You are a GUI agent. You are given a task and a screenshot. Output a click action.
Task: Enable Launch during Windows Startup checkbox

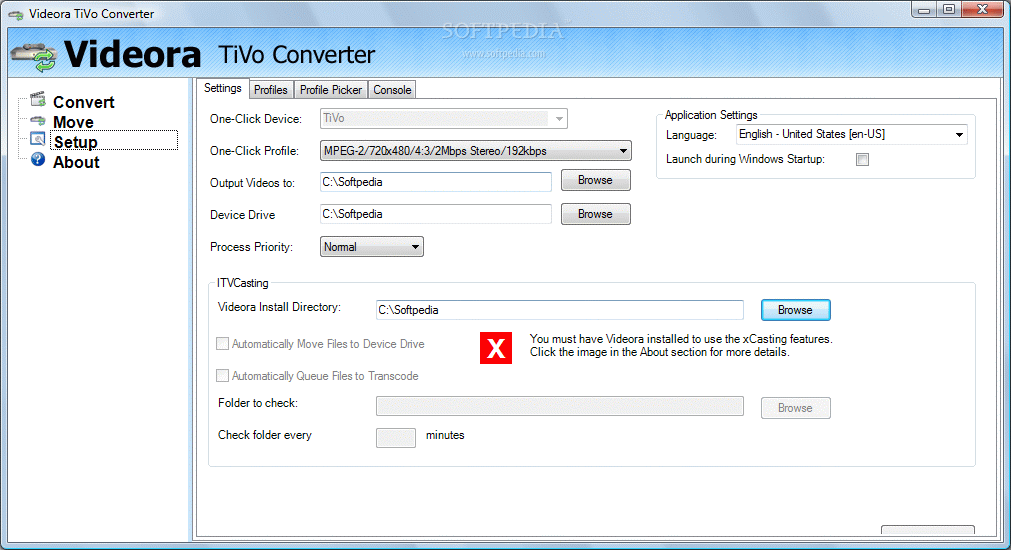862,159
